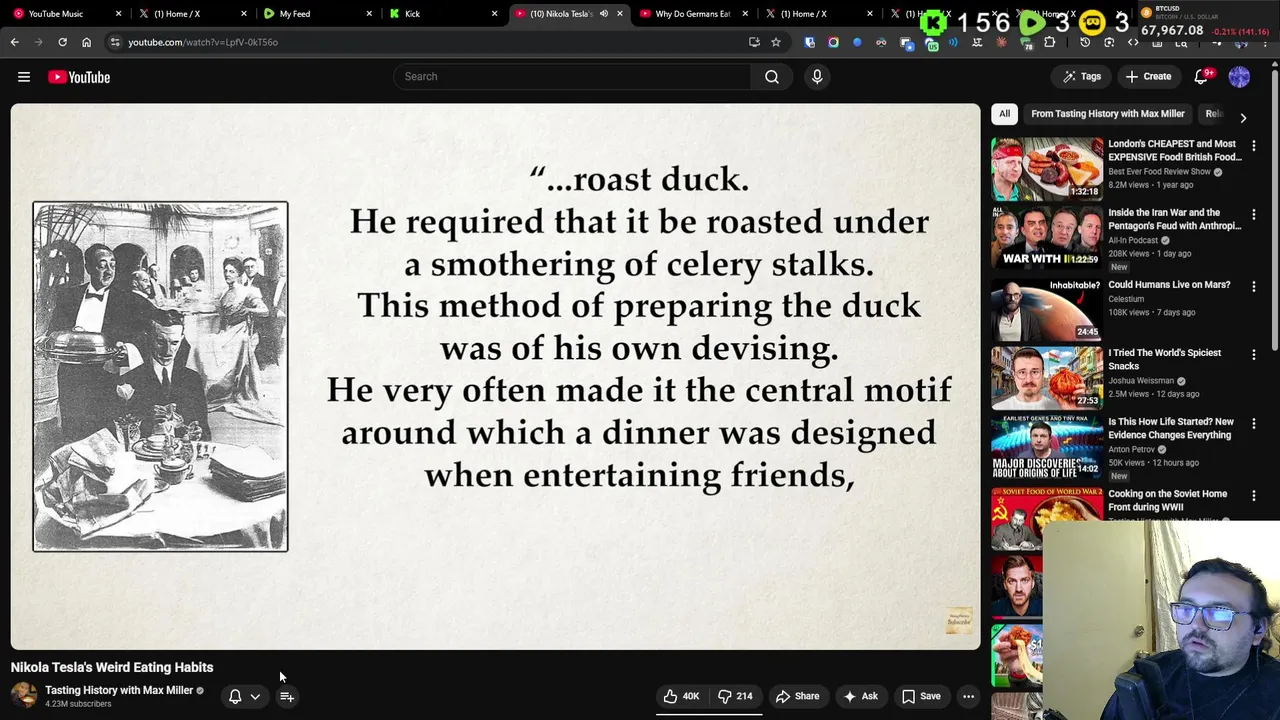Expand subscription options chevron

pos(255,697)
